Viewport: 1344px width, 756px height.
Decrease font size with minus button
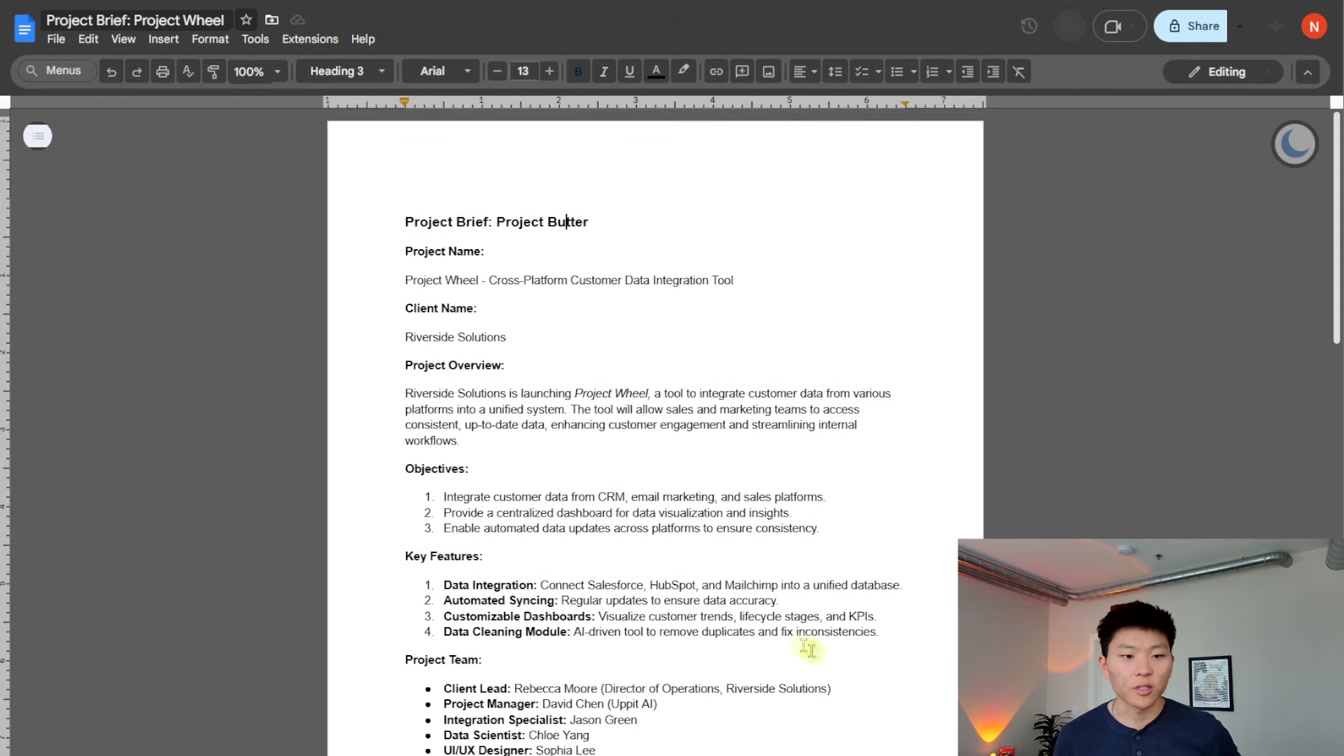(497, 72)
